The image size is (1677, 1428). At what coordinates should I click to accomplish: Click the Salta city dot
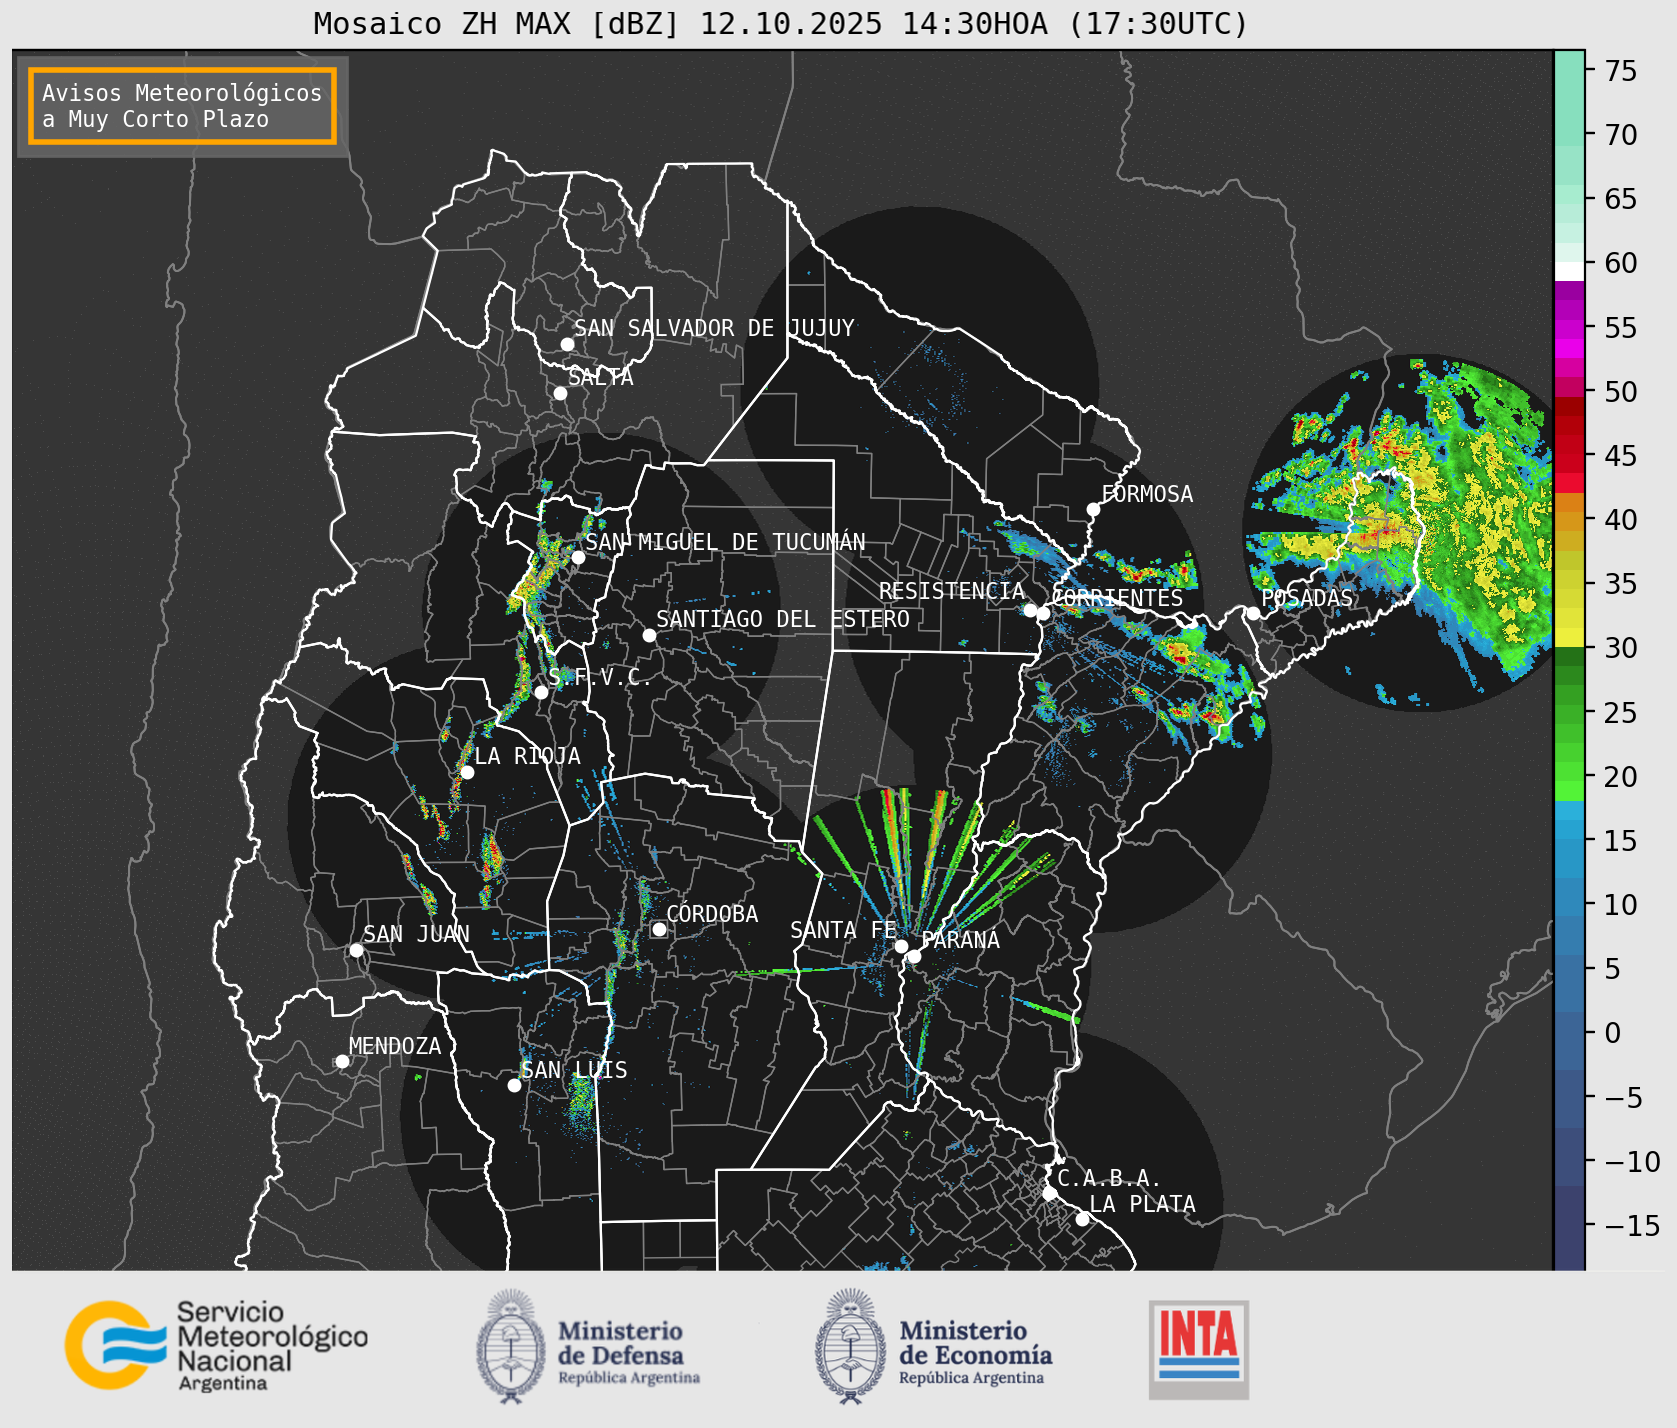[560, 393]
